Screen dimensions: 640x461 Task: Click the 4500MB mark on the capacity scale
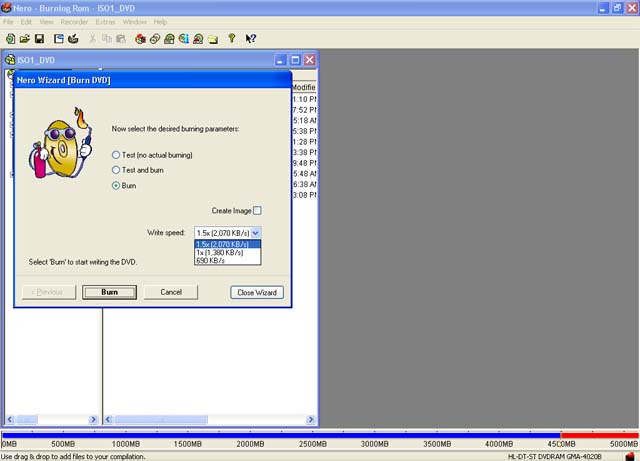[561, 444]
